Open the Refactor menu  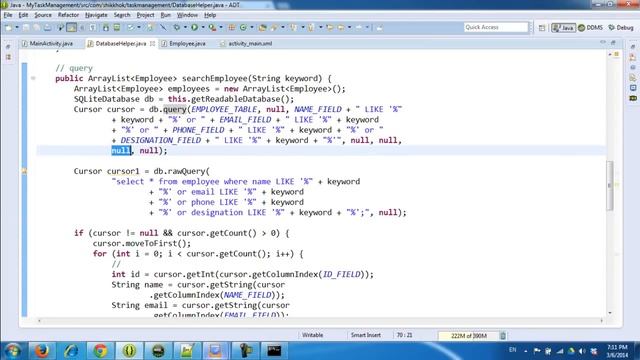(x=68, y=15)
